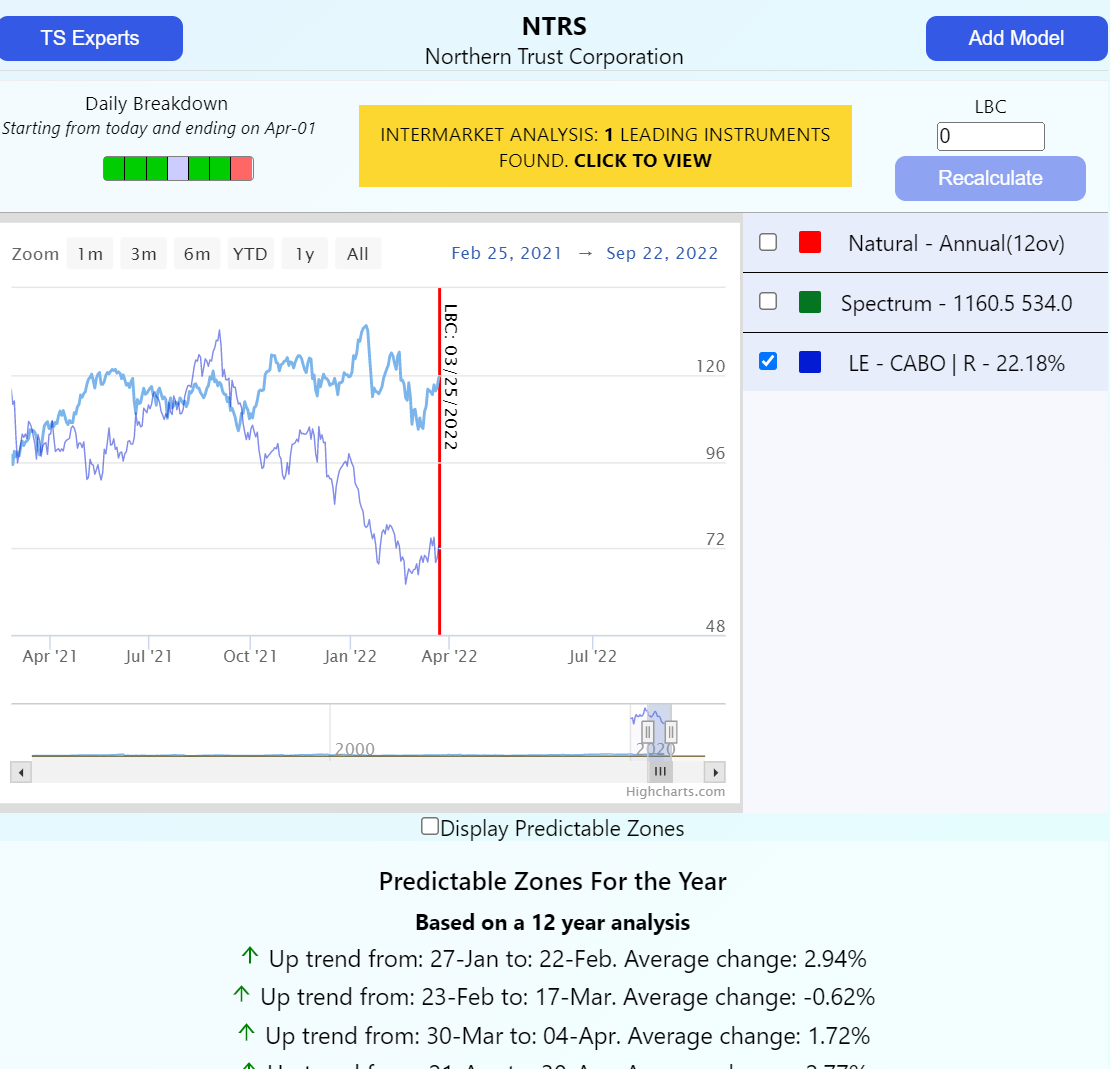Screen dimensions: 1110x1069
Task: Click the left scroll arrow below the chart
Action: click(20, 772)
